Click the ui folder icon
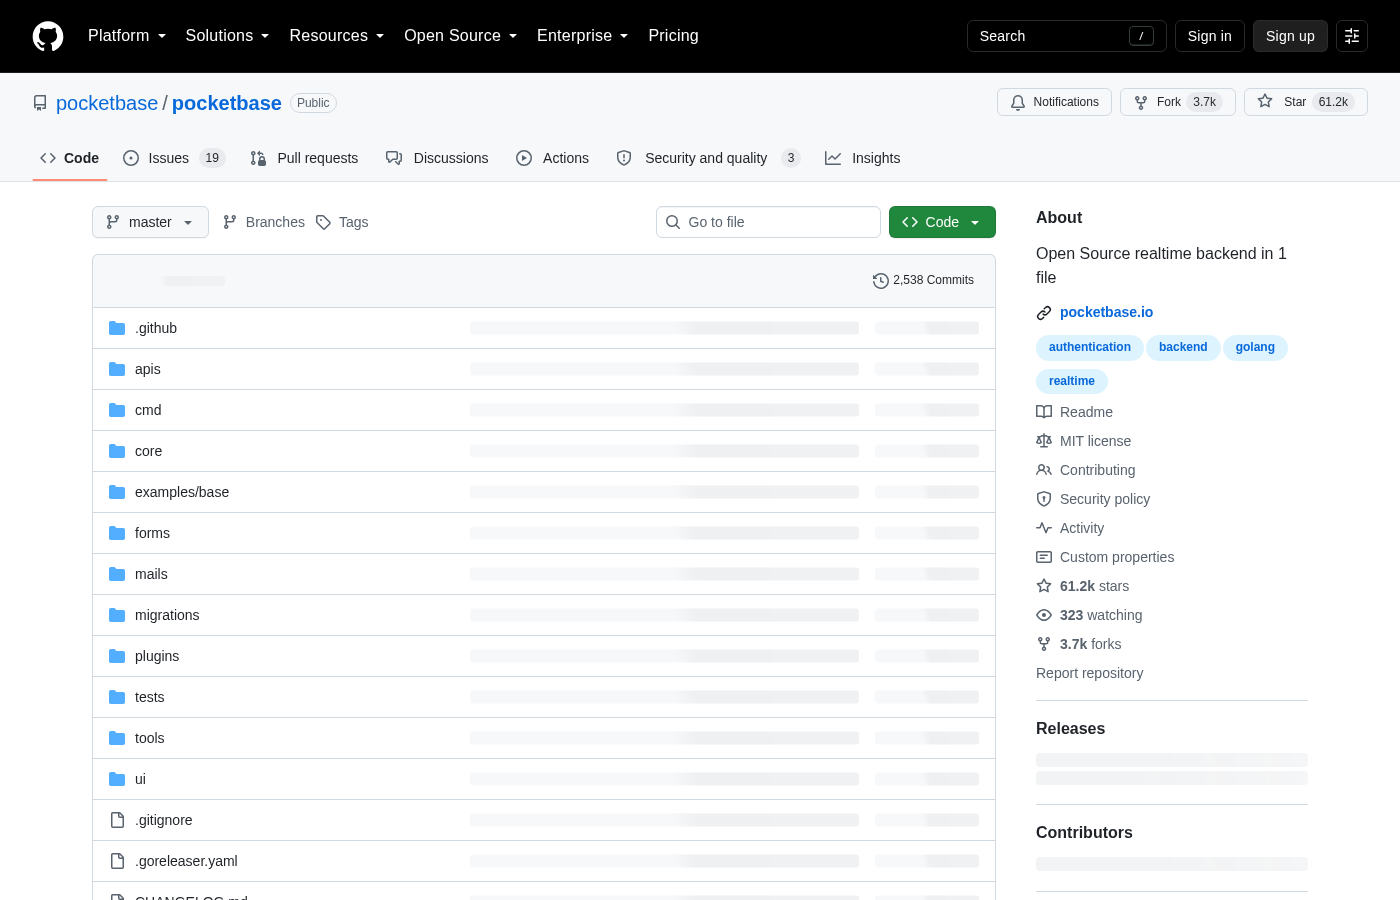This screenshot has width=1400, height=900. click(x=117, y=779)
